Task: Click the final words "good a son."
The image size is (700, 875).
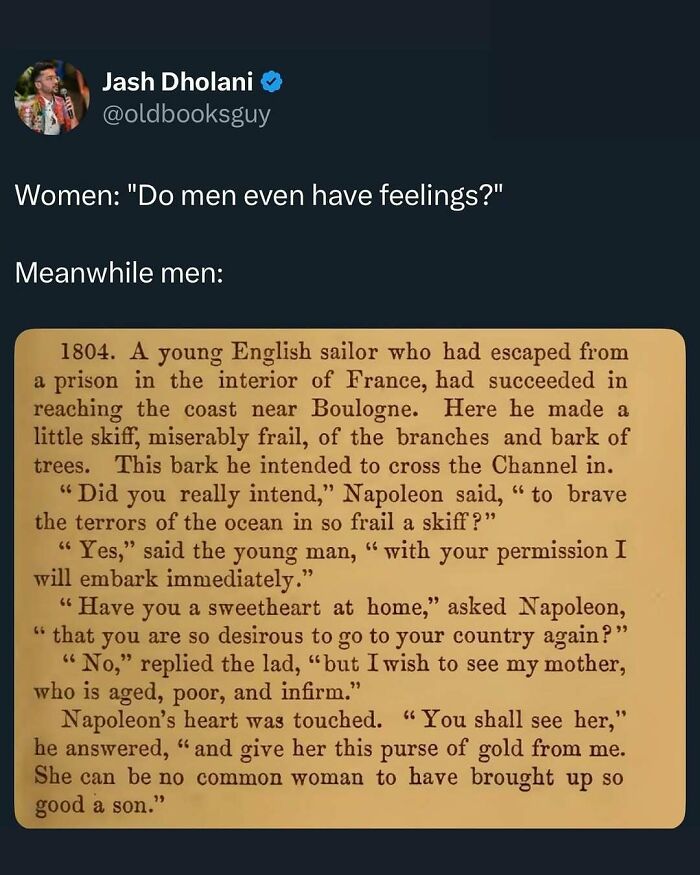Action: tap(95, 806)
